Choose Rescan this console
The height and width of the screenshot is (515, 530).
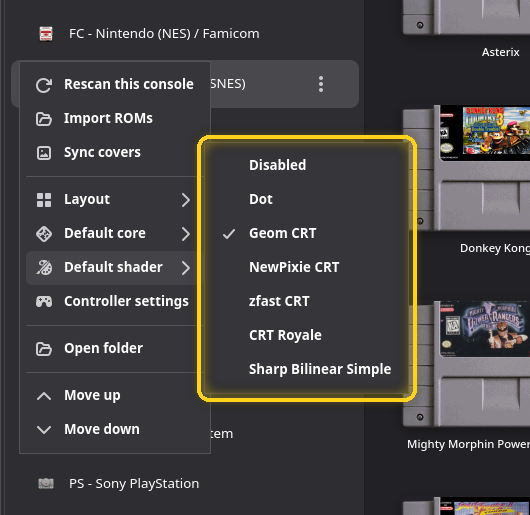(x=115, y=84)
